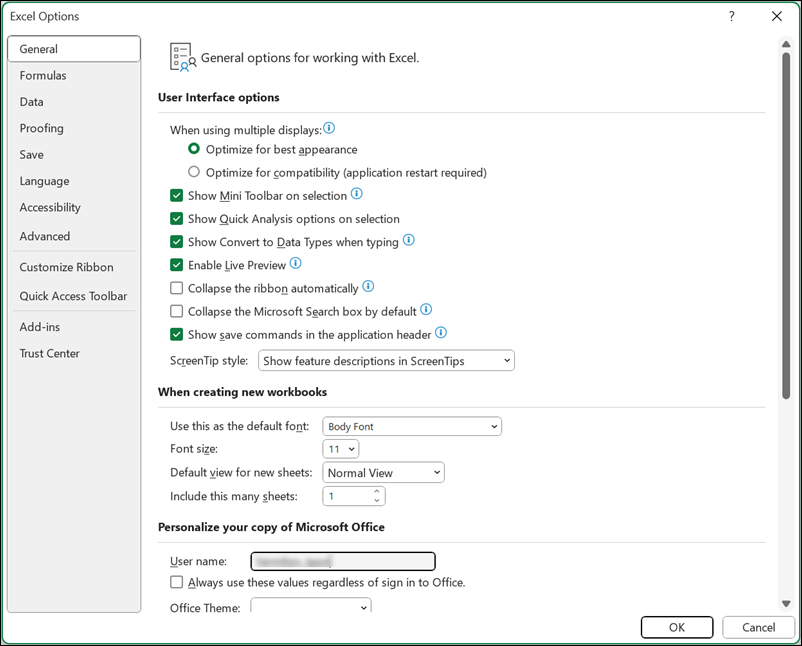The image size is (802, 646).
Task: Increase the Include this many sheets value
Action: tap(377, 492)
